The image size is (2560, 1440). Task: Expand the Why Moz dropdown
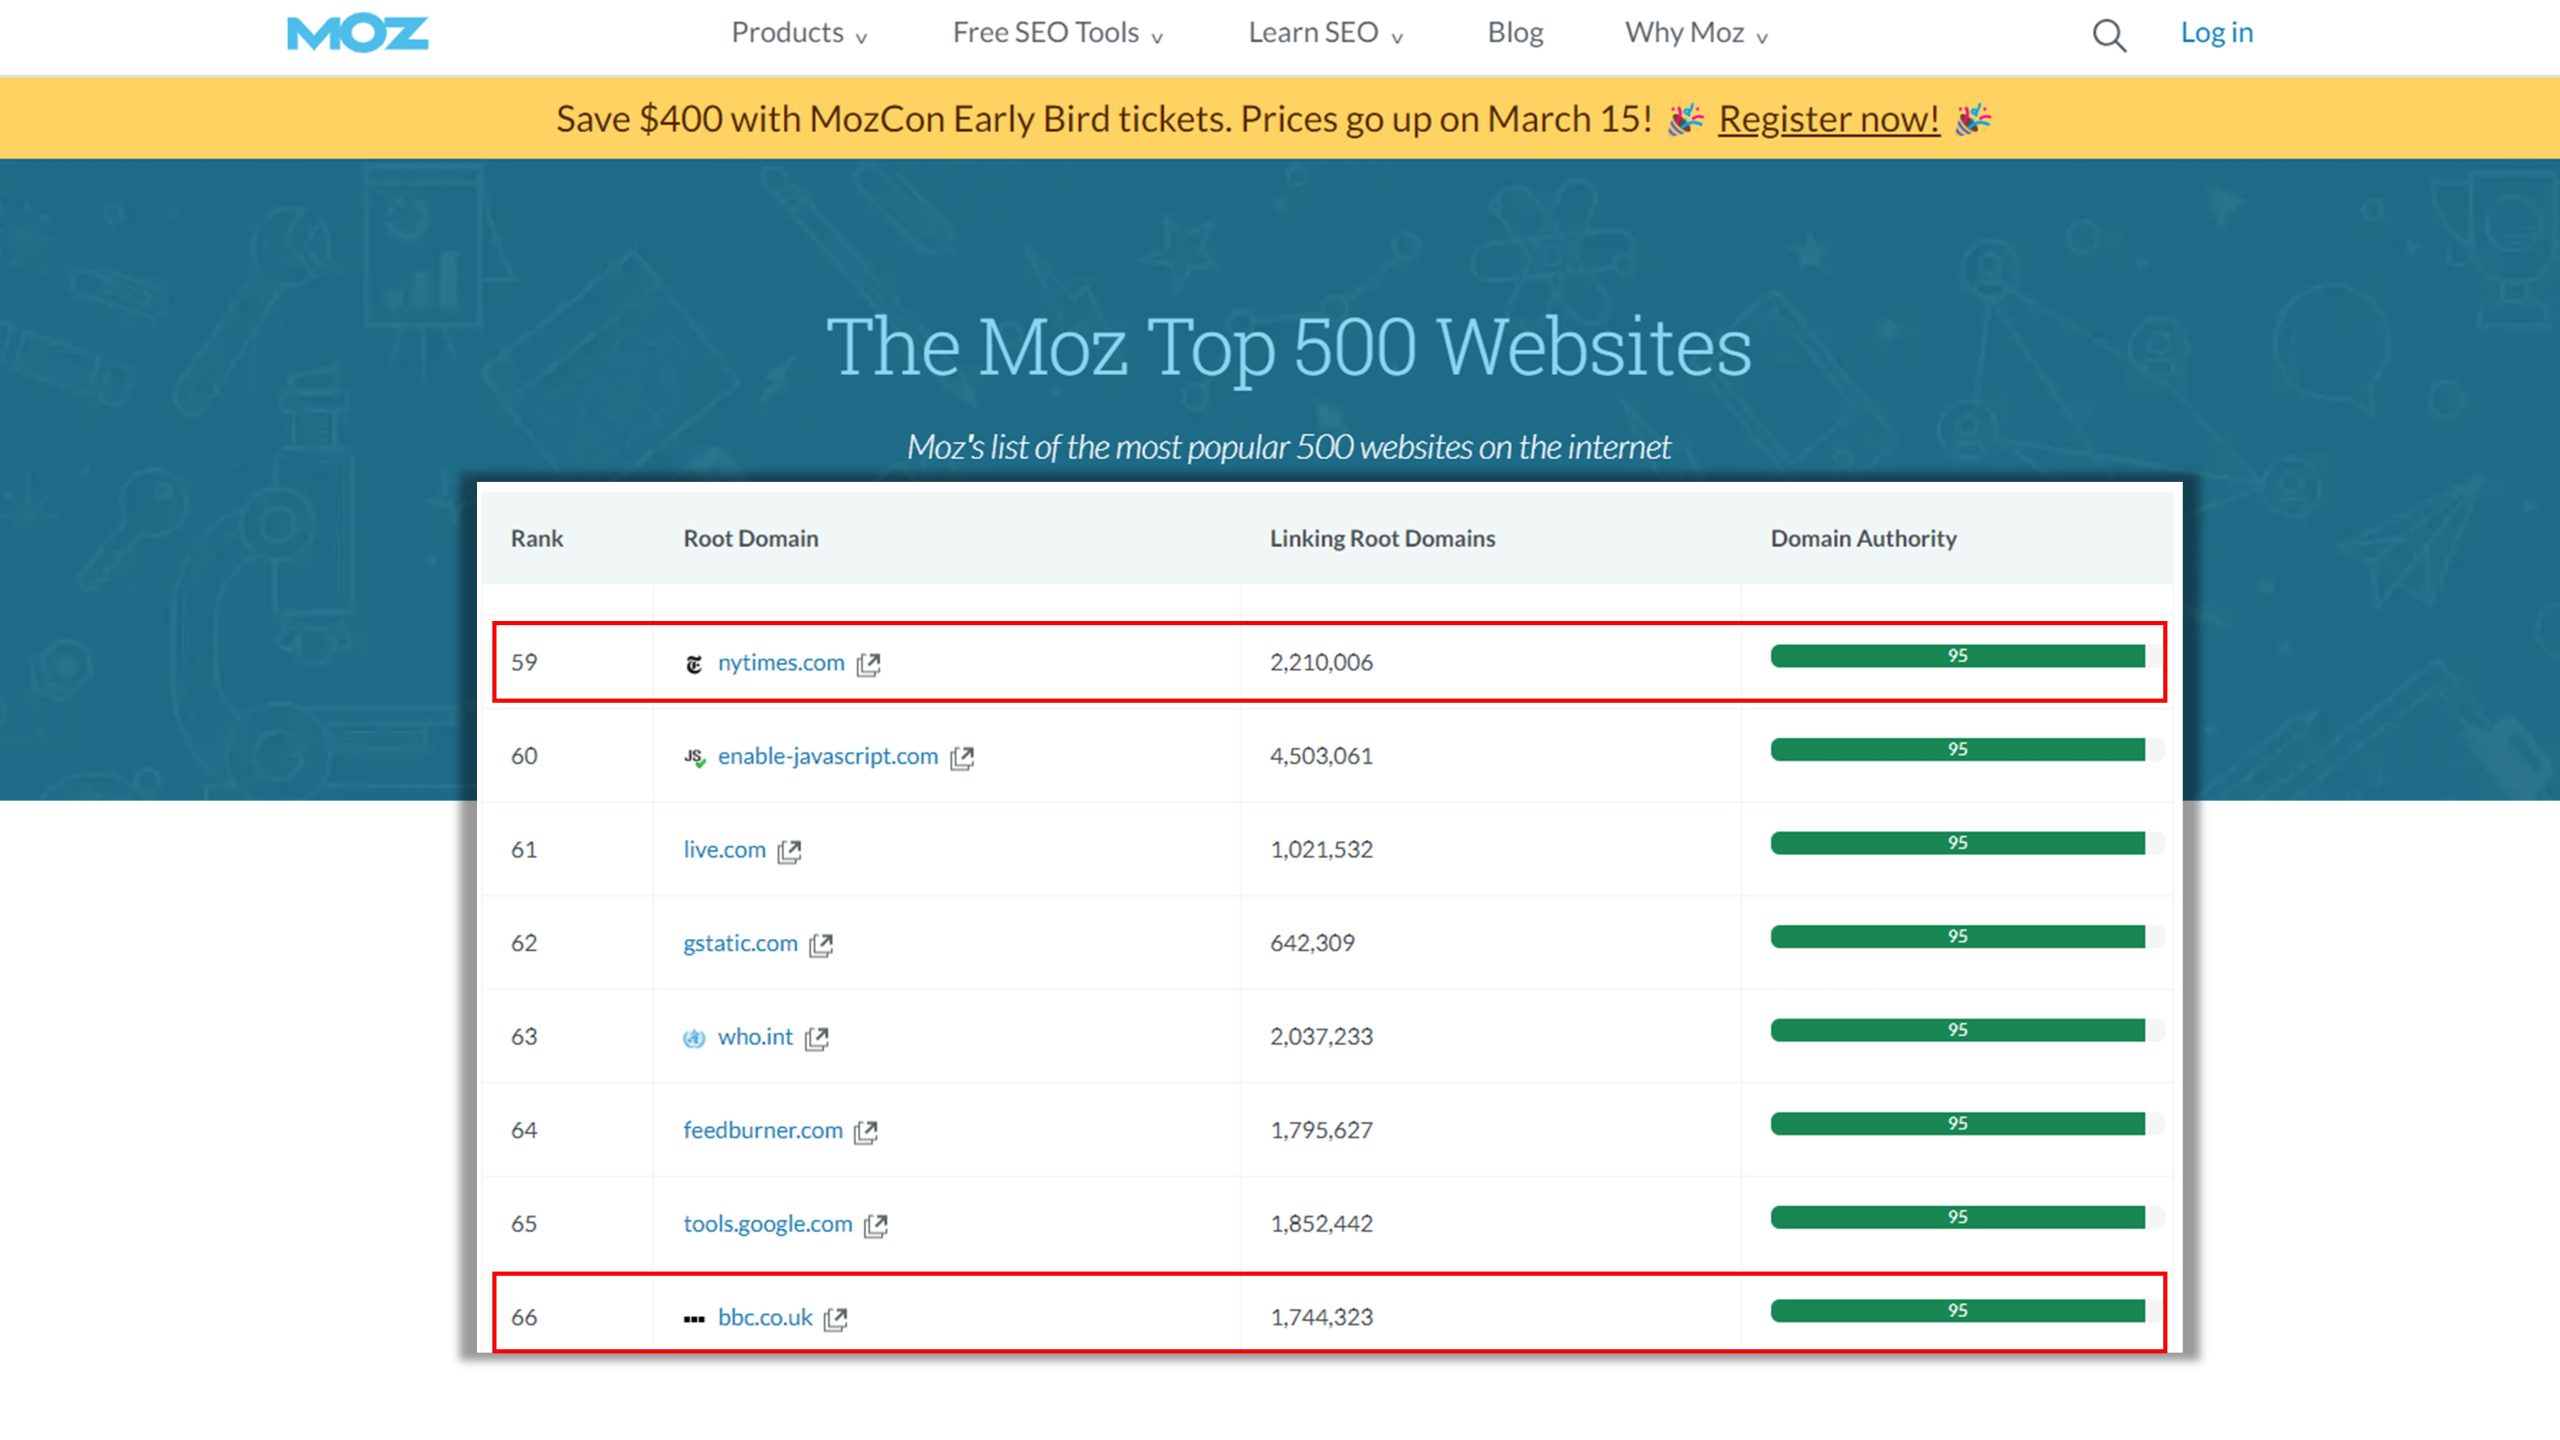1697,33
